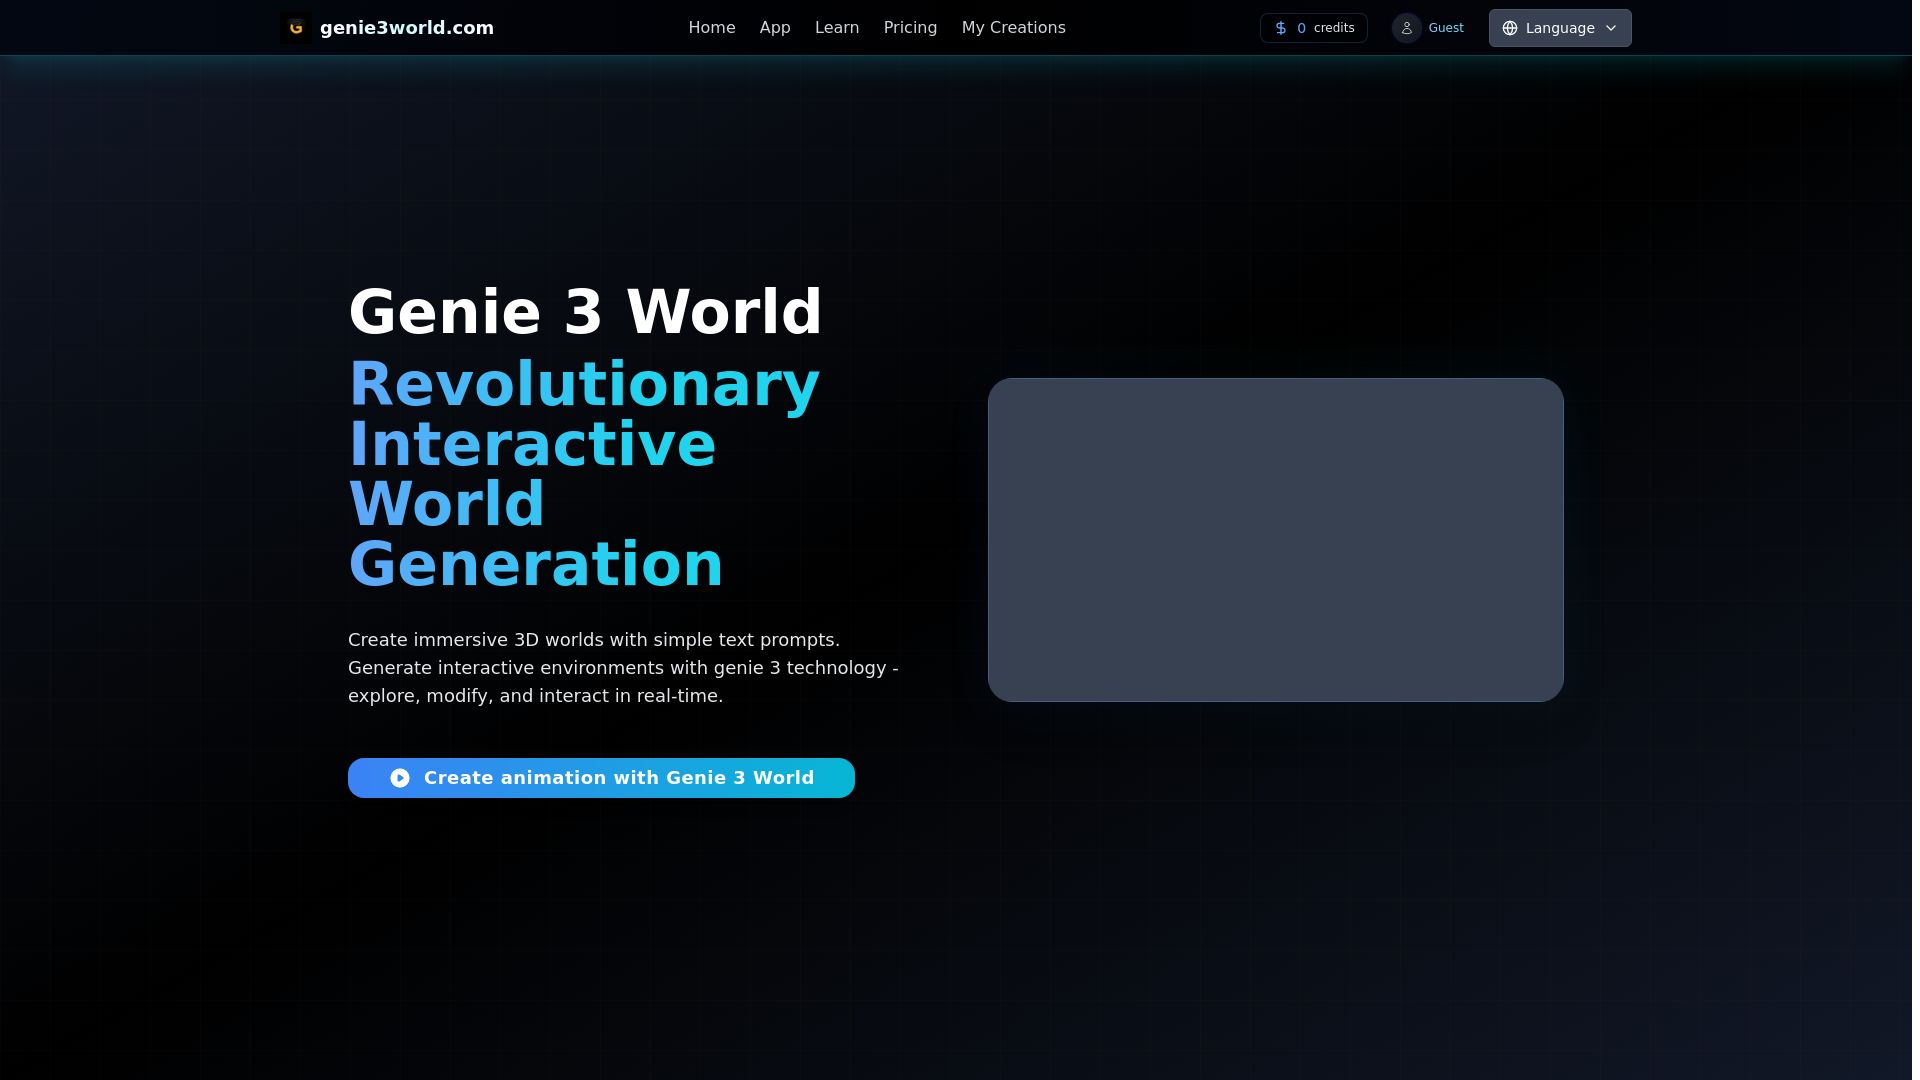
Task: Select Home in the navigation
Action: 711,27
